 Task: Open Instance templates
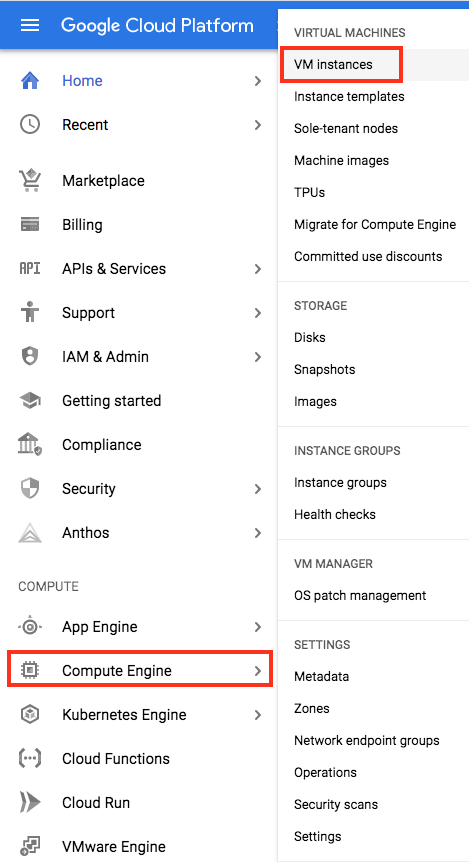point(349,96)
